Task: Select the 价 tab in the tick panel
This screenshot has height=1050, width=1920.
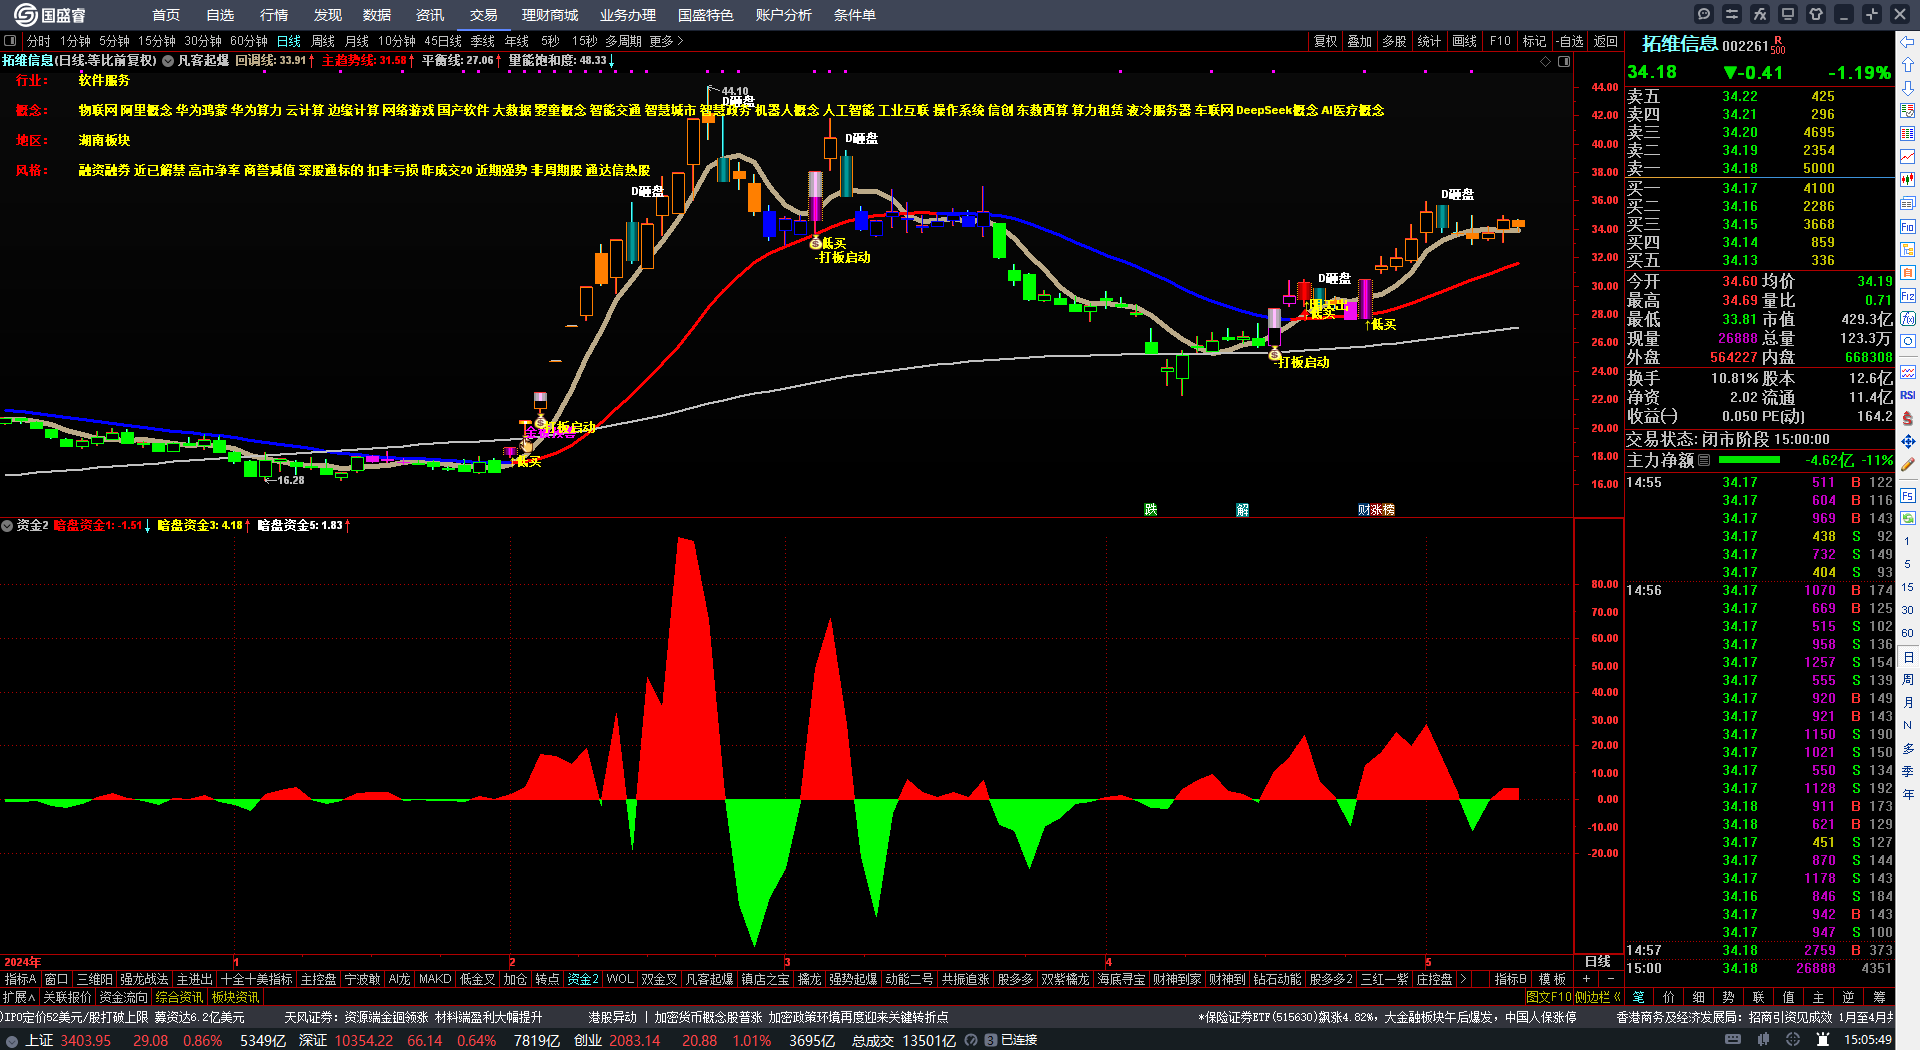Action: (x=1668, y=997)
